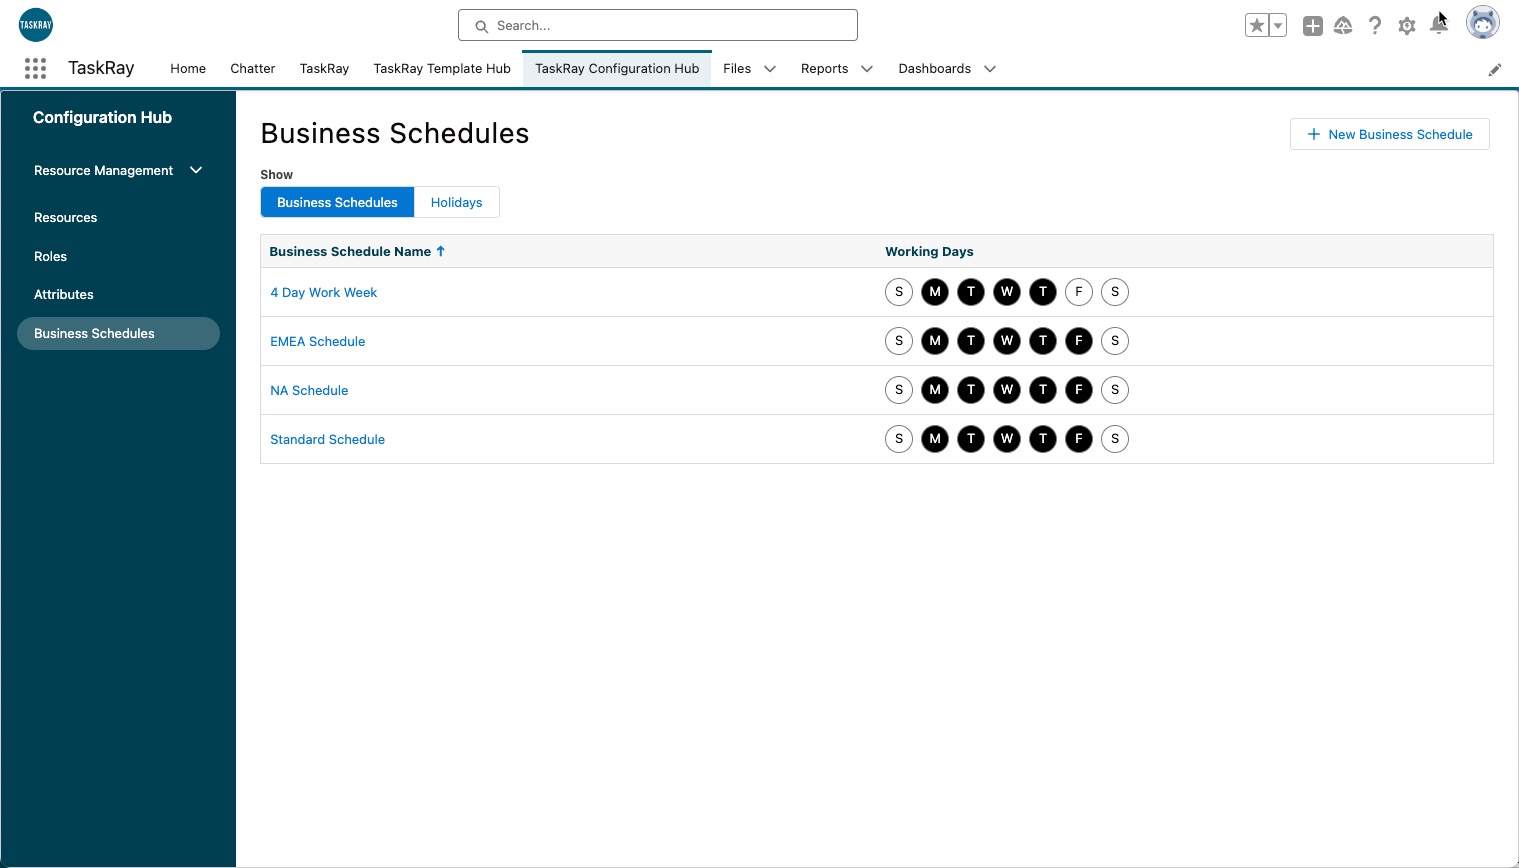The height and width of the screenshot is (868, 1519).
Task: Open the Chatter tab
Action: 252,69
